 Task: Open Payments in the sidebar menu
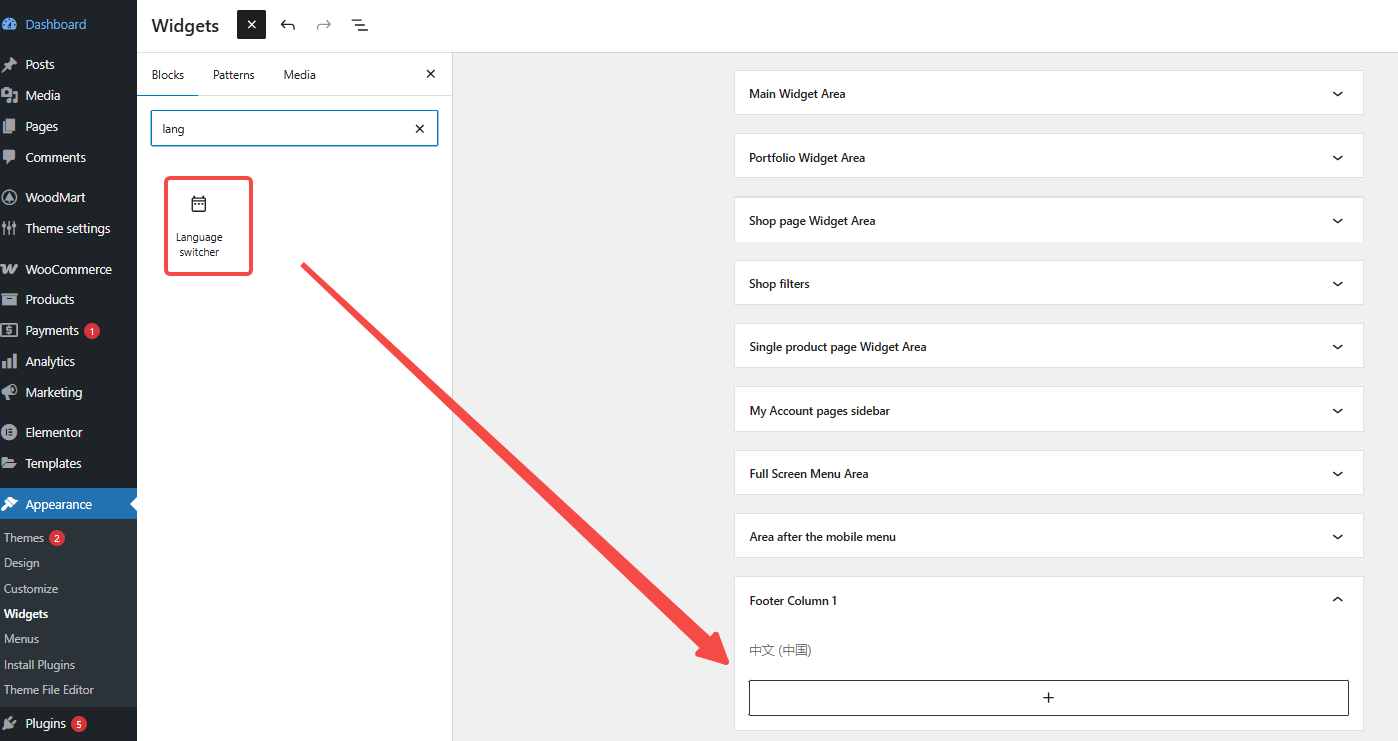(52, 330)
